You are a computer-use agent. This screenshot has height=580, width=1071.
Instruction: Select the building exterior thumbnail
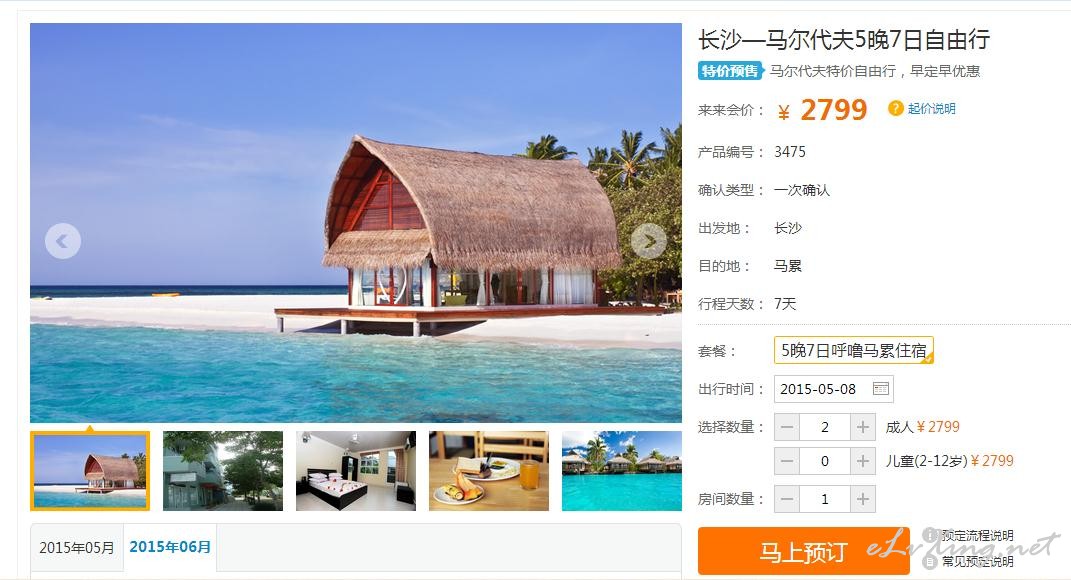tap(223, 471)
